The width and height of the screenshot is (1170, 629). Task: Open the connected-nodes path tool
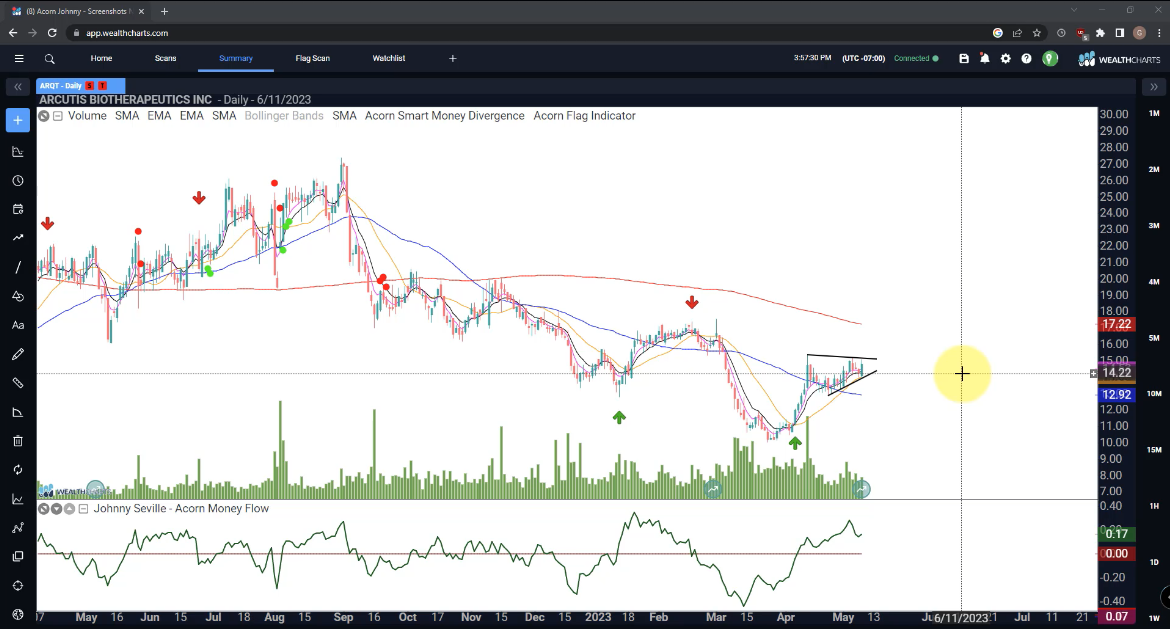point(18,528)
